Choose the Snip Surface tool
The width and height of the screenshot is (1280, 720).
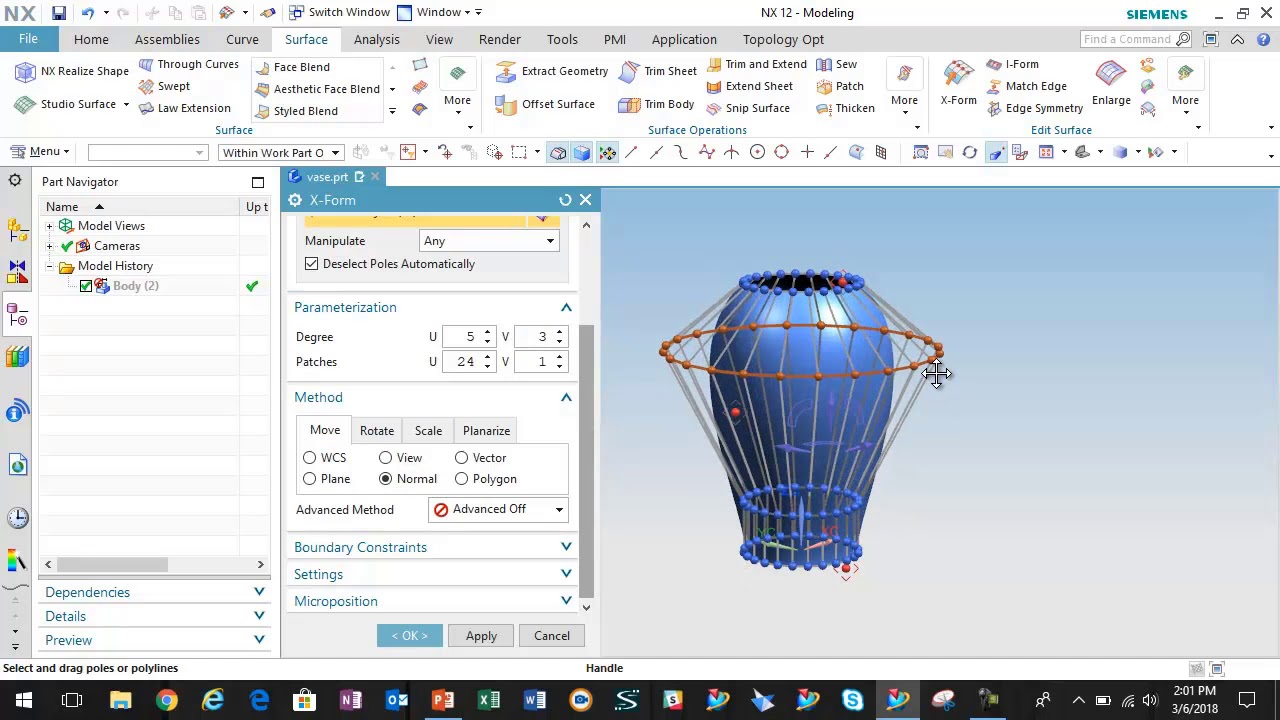(748, 108)
